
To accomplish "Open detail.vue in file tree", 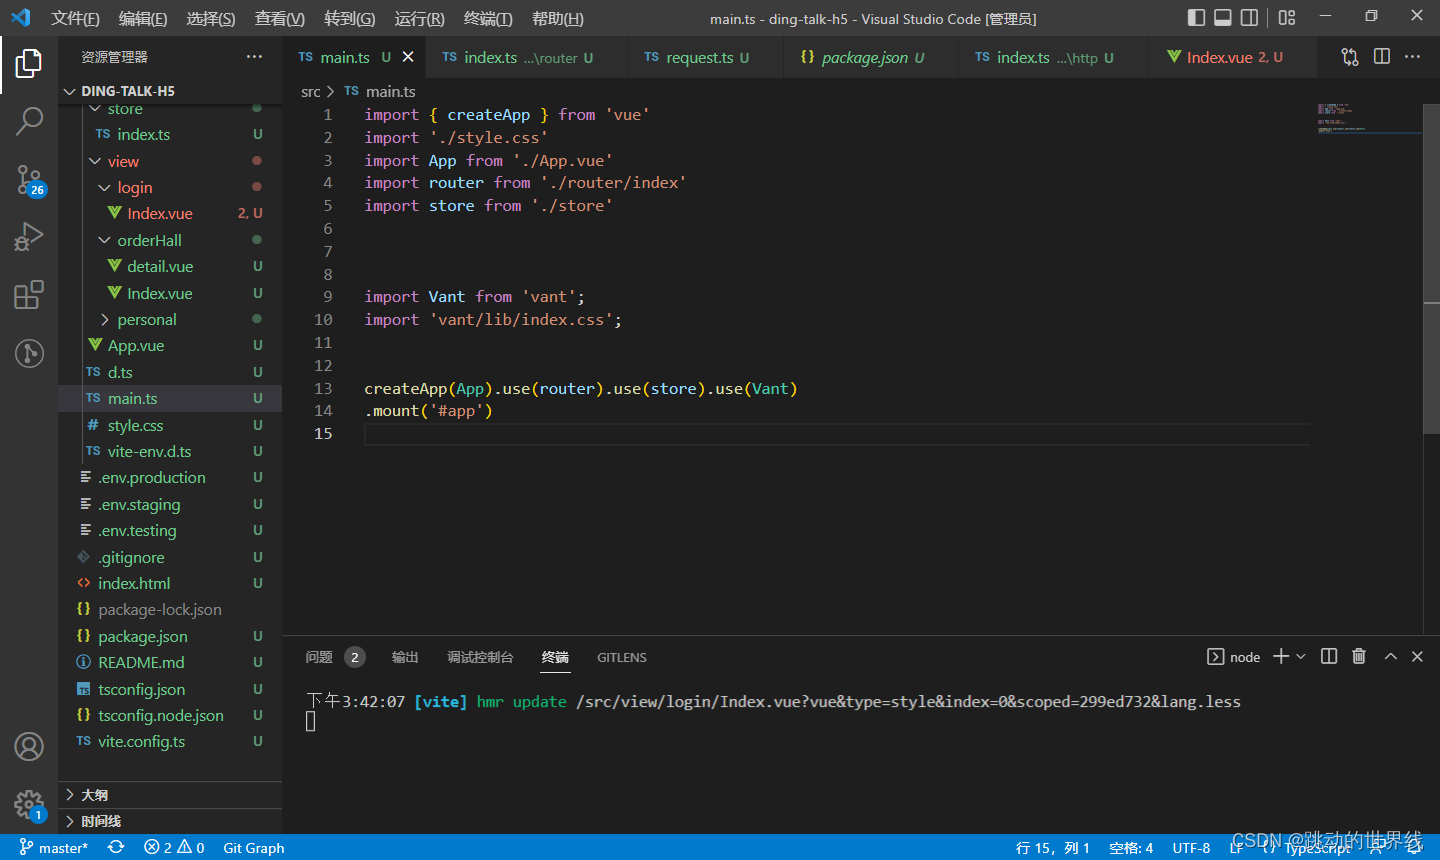I will 170,266.
